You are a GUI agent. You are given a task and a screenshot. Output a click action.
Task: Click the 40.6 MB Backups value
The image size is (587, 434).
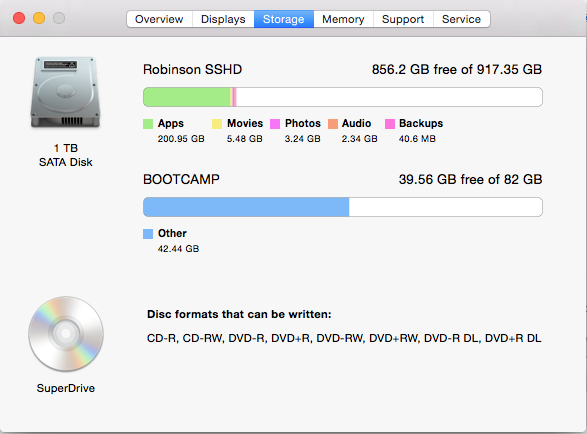(x=417, y=139)
